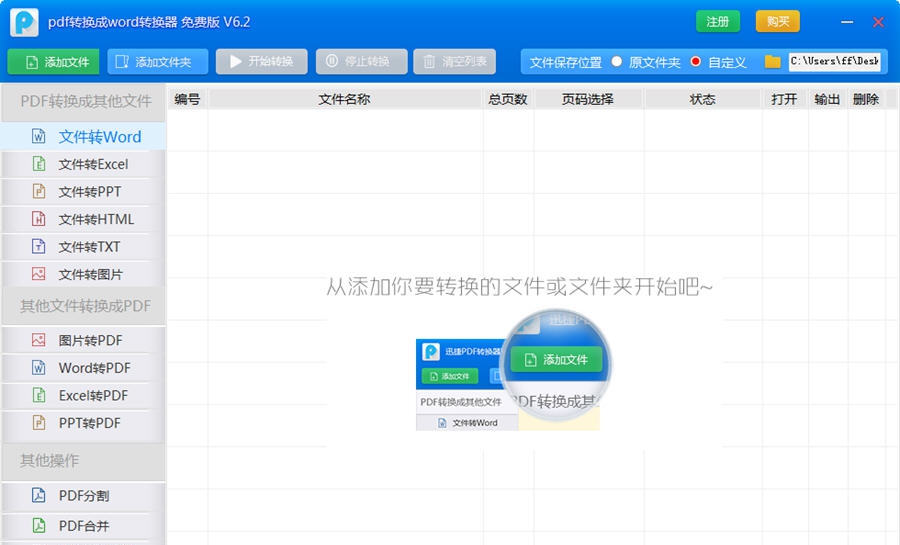Choose 图片转PDF in the sidebar
900x545 pixels.
tap(84, 340)
